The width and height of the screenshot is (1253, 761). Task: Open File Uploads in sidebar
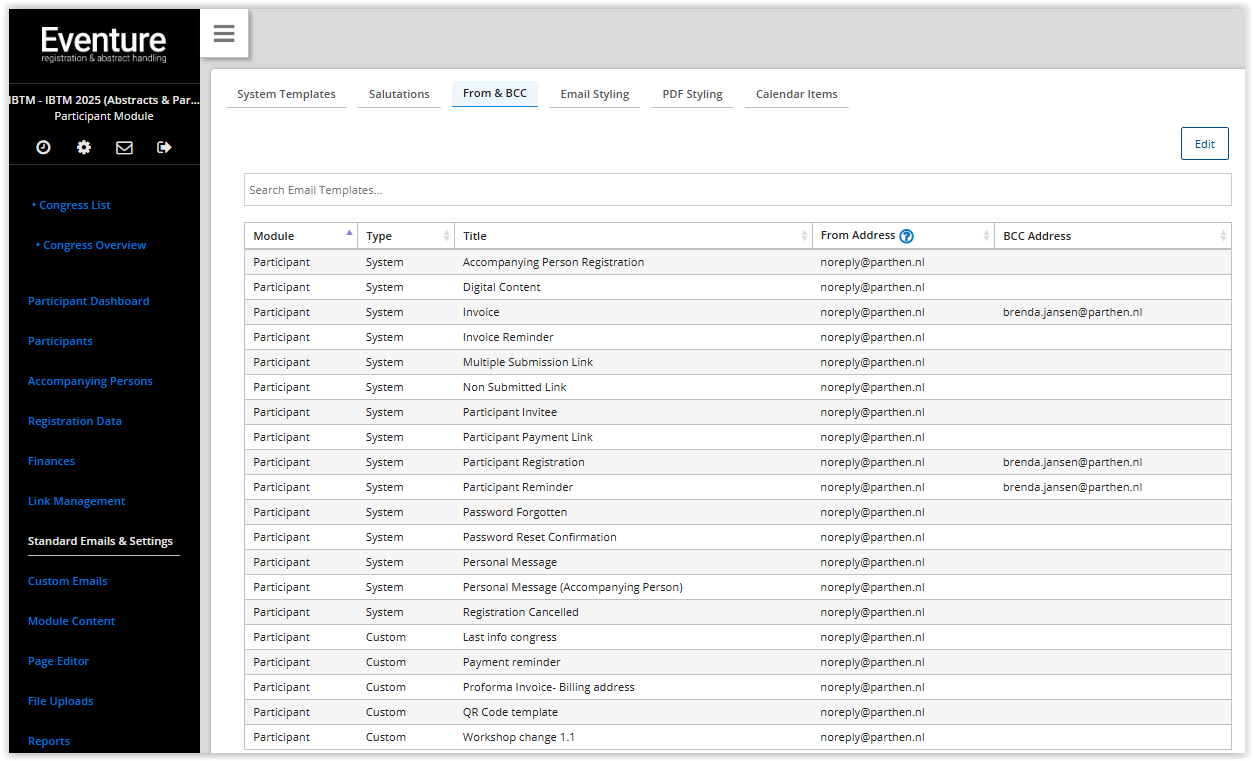pos(61,701)
